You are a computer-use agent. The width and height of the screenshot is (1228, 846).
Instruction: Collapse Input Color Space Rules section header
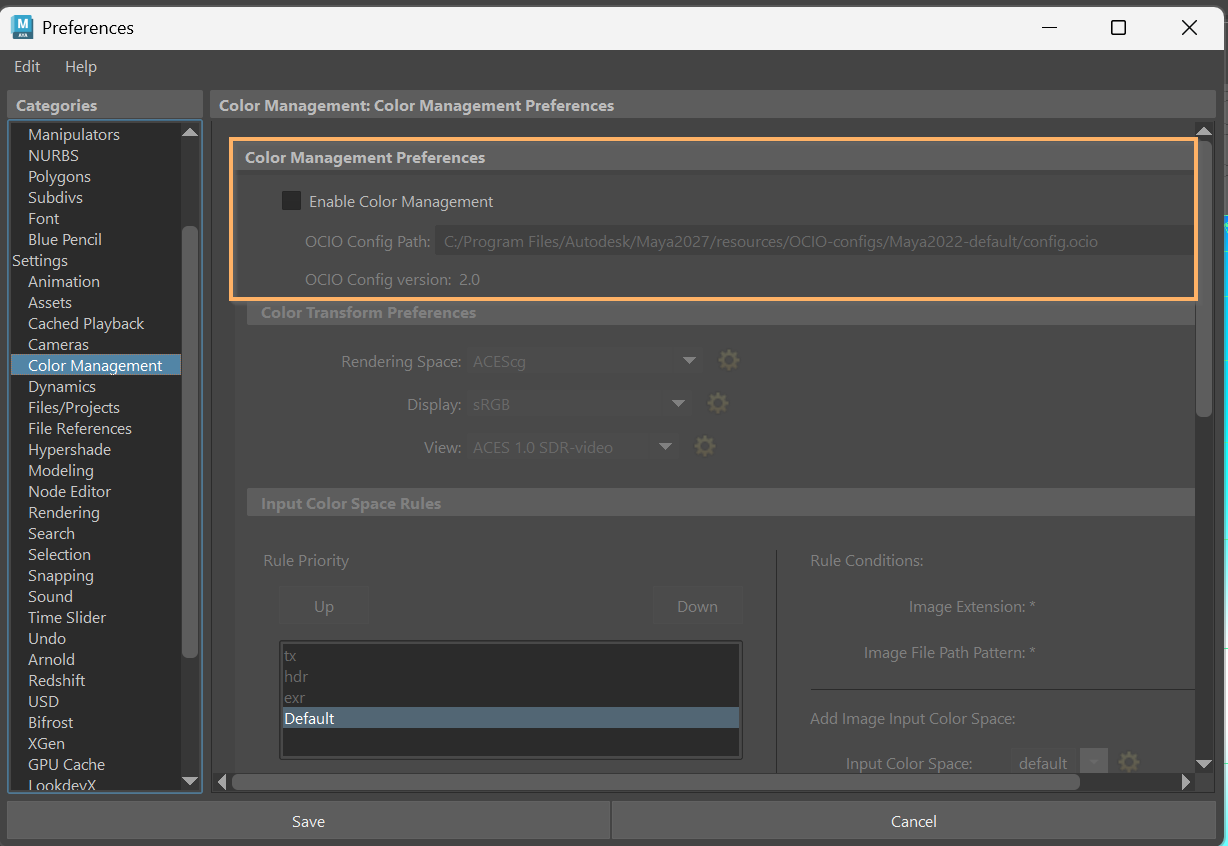tap(720, 504)
